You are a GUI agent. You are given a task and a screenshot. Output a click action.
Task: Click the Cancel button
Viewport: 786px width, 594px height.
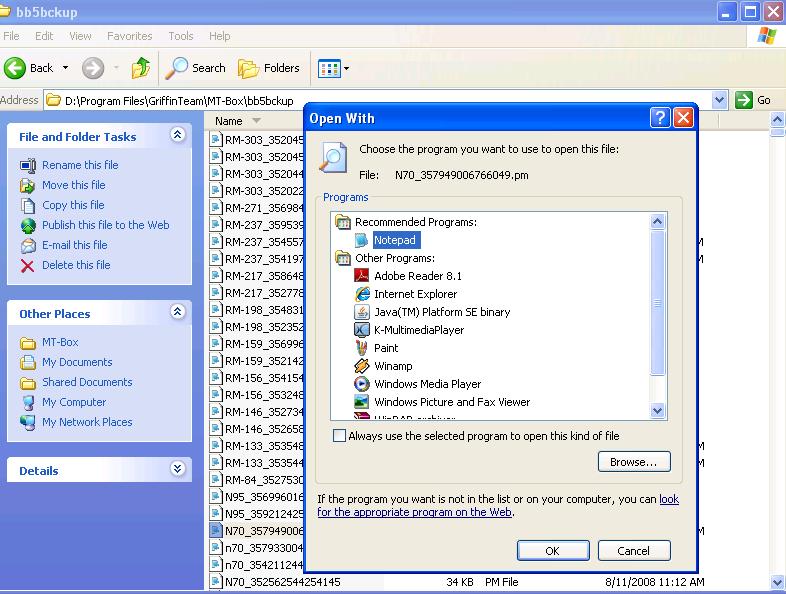pyautogui.click(x=634, y=551)
